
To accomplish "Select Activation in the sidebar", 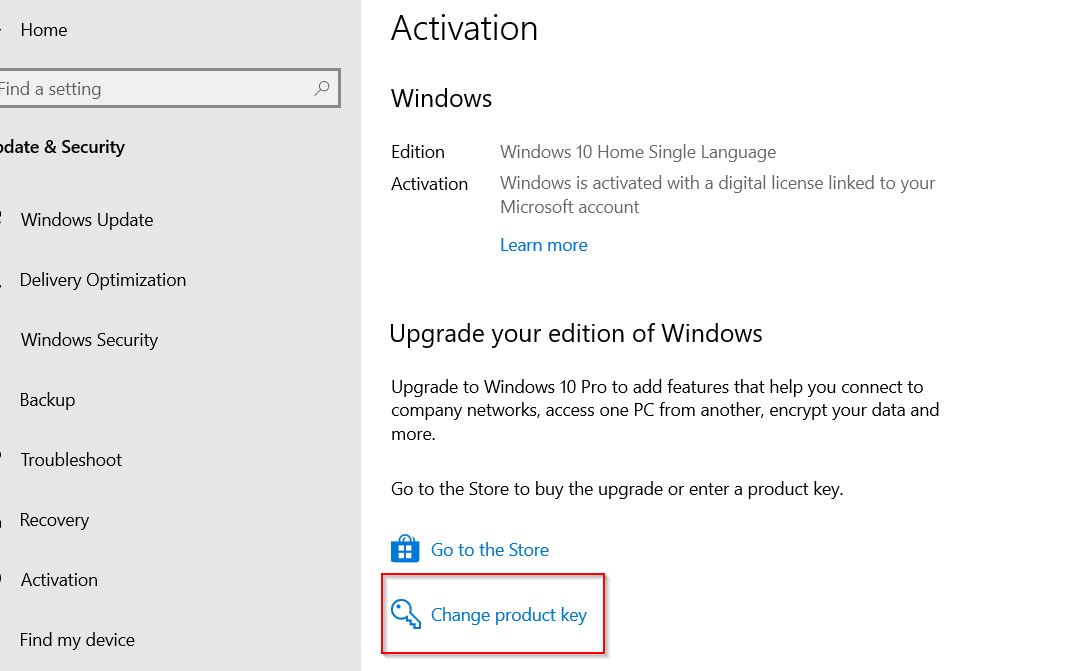I will click(59, 580).
